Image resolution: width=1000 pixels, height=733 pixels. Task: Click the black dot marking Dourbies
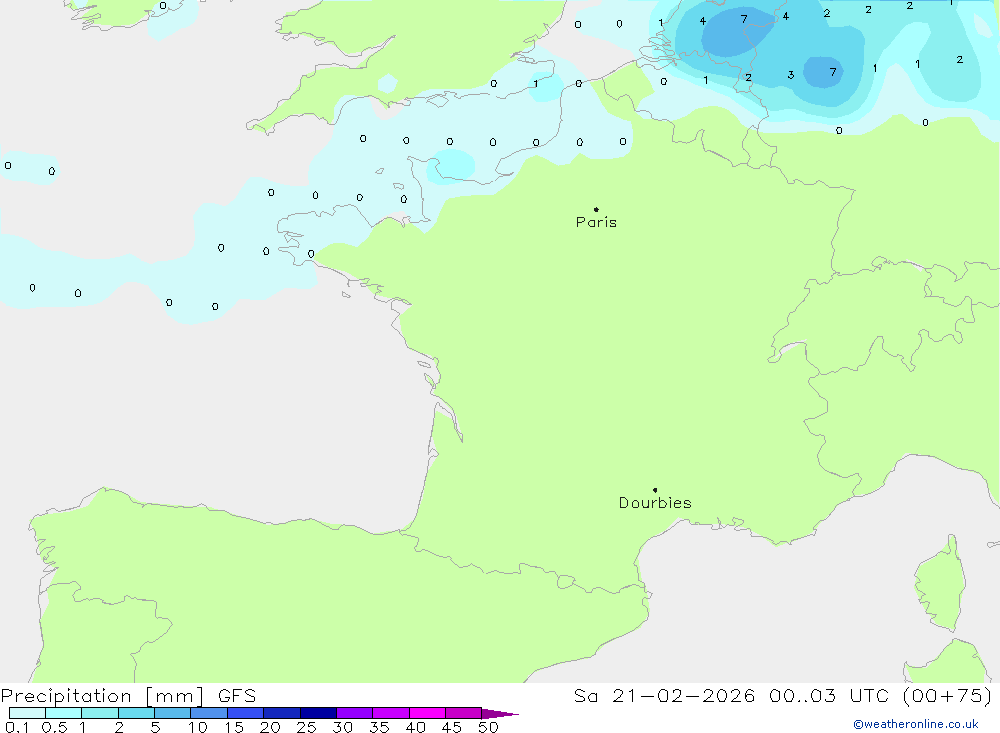pos(655,490)
